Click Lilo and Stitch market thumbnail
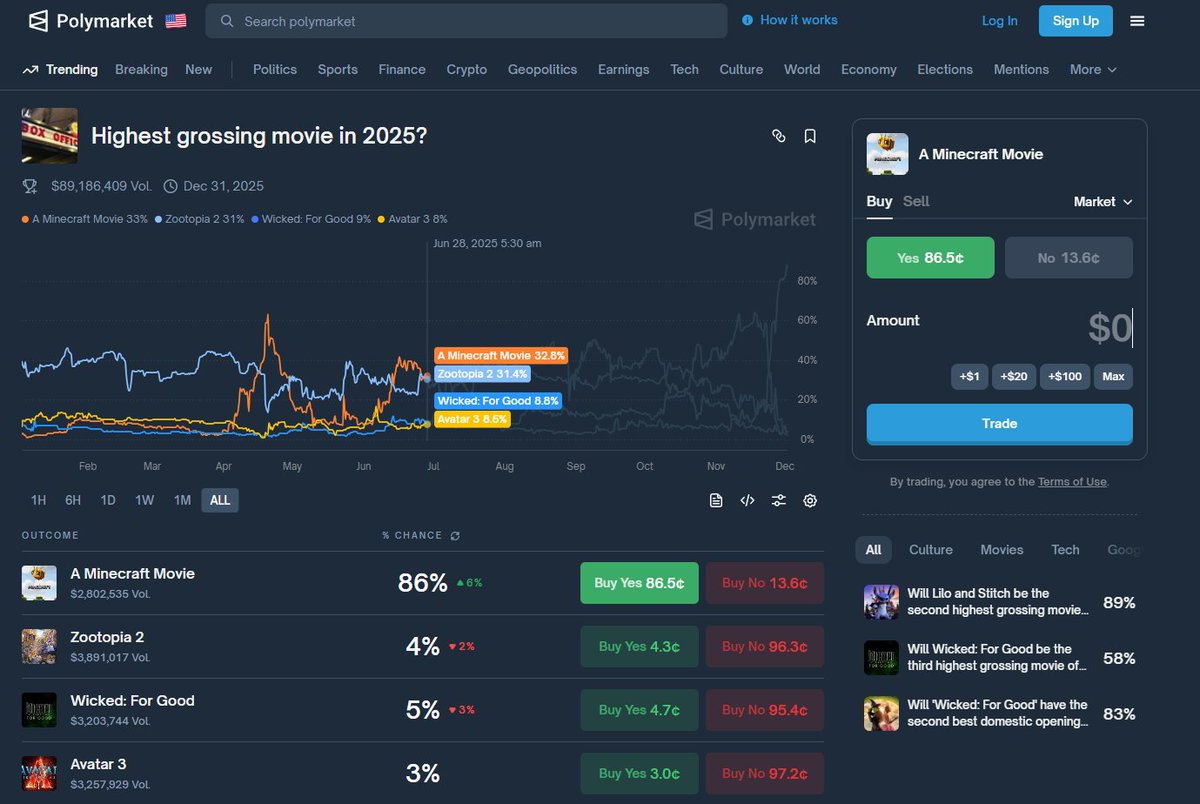 pos(881,602)
